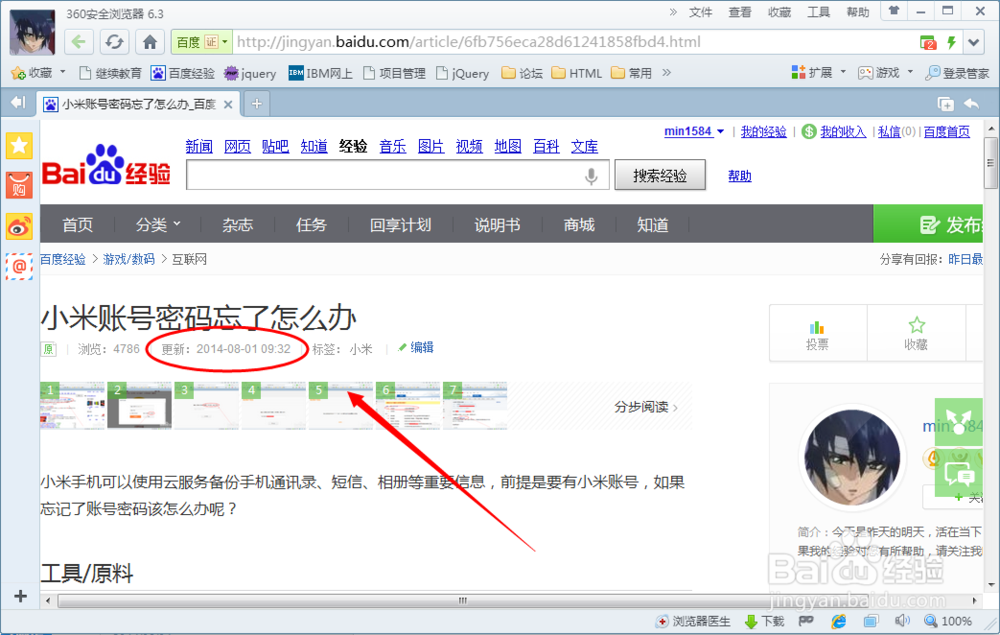1000x635 pixels.
Task: Expand the 收藏 bookmarks dropdown arrow
Action: click(x=62, y=72)
